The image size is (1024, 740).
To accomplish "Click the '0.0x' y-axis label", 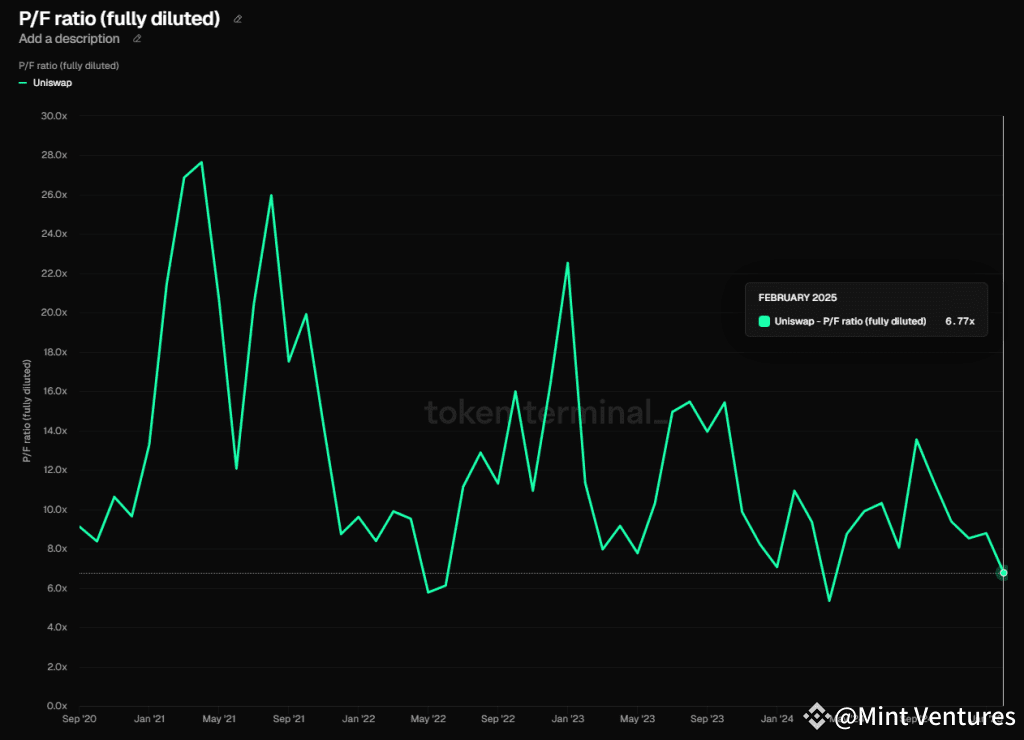I will [57, 706].
